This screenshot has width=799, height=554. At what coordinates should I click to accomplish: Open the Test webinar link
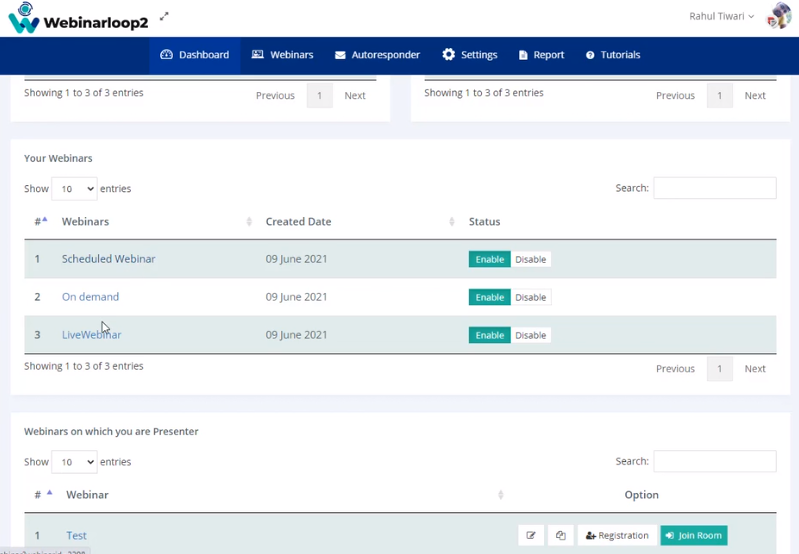76,536
